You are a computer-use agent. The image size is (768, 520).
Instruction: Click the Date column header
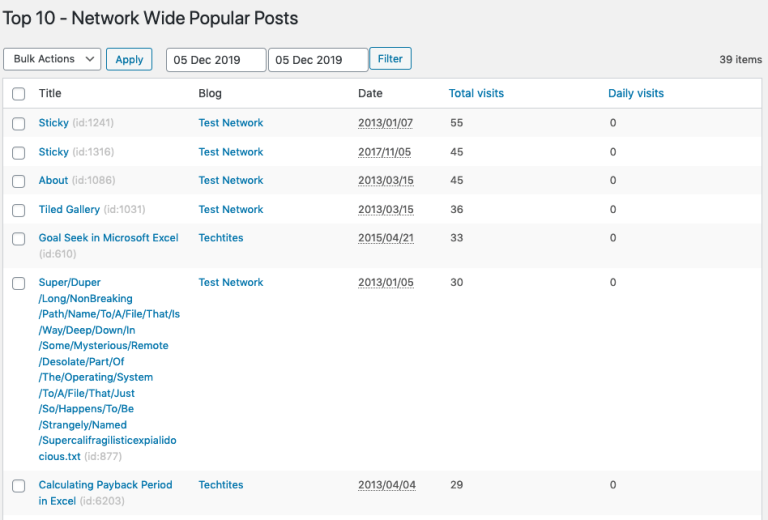pos(370,93)
